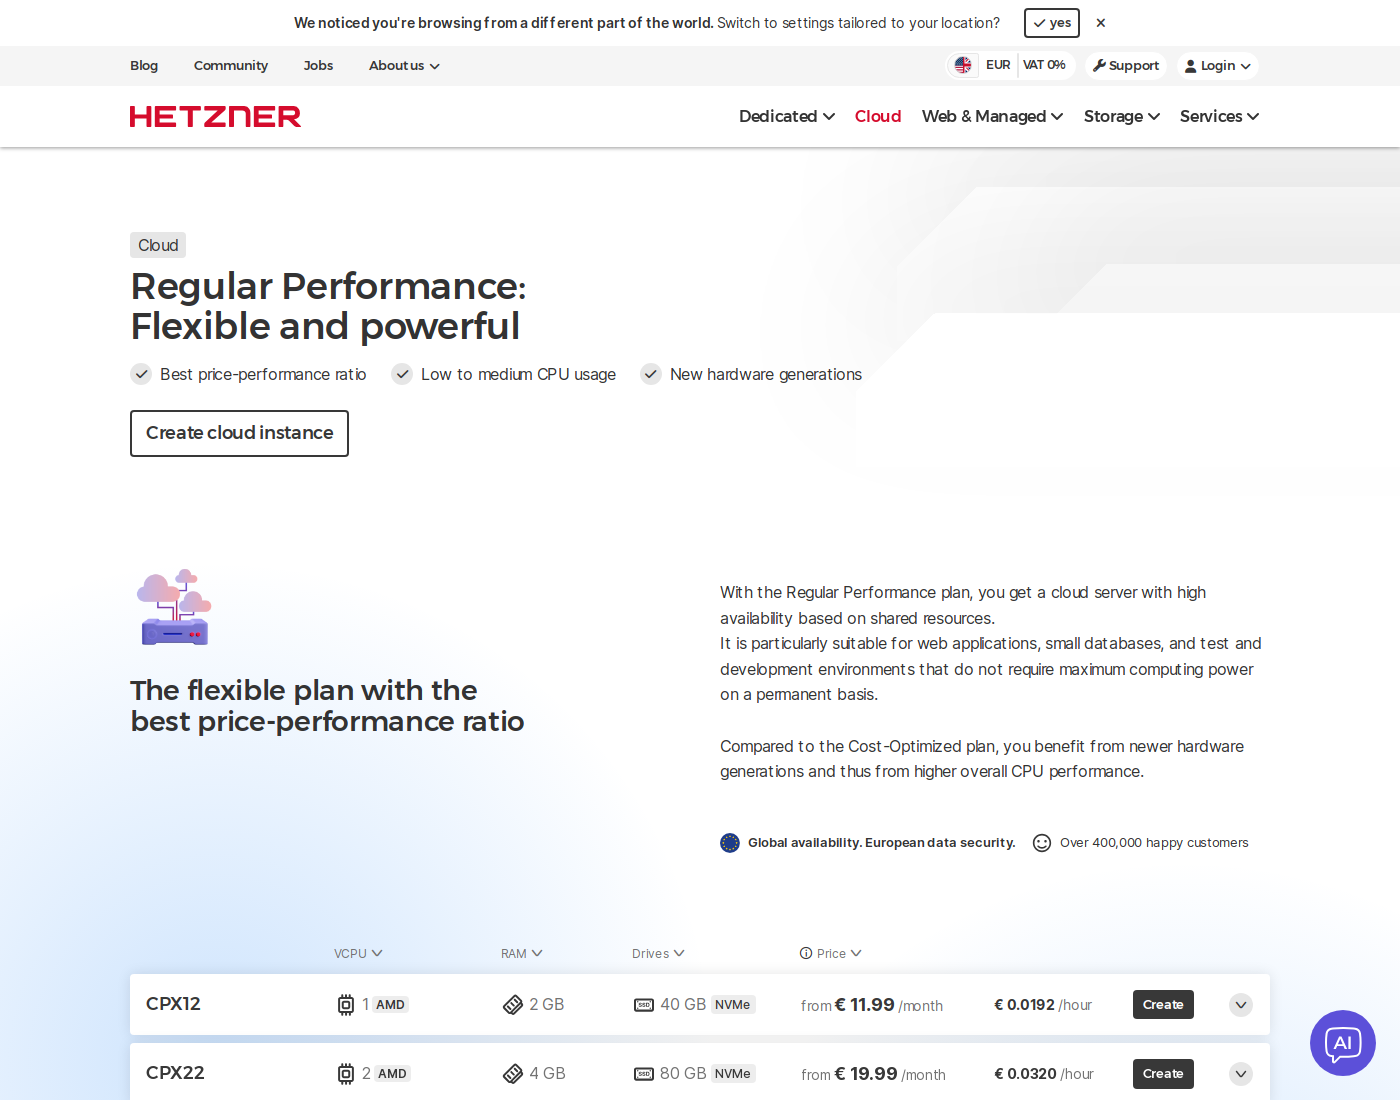Click the NVMe badge in CPX12 row
Screen dimensions: 1400x1100
[733, 1005]
